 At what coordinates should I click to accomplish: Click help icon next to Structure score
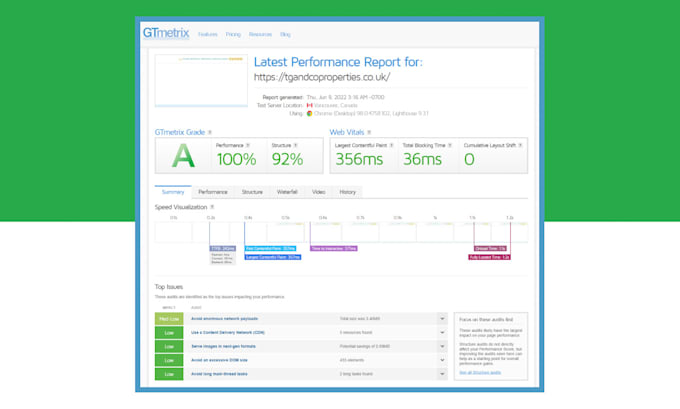coord(295,145)
